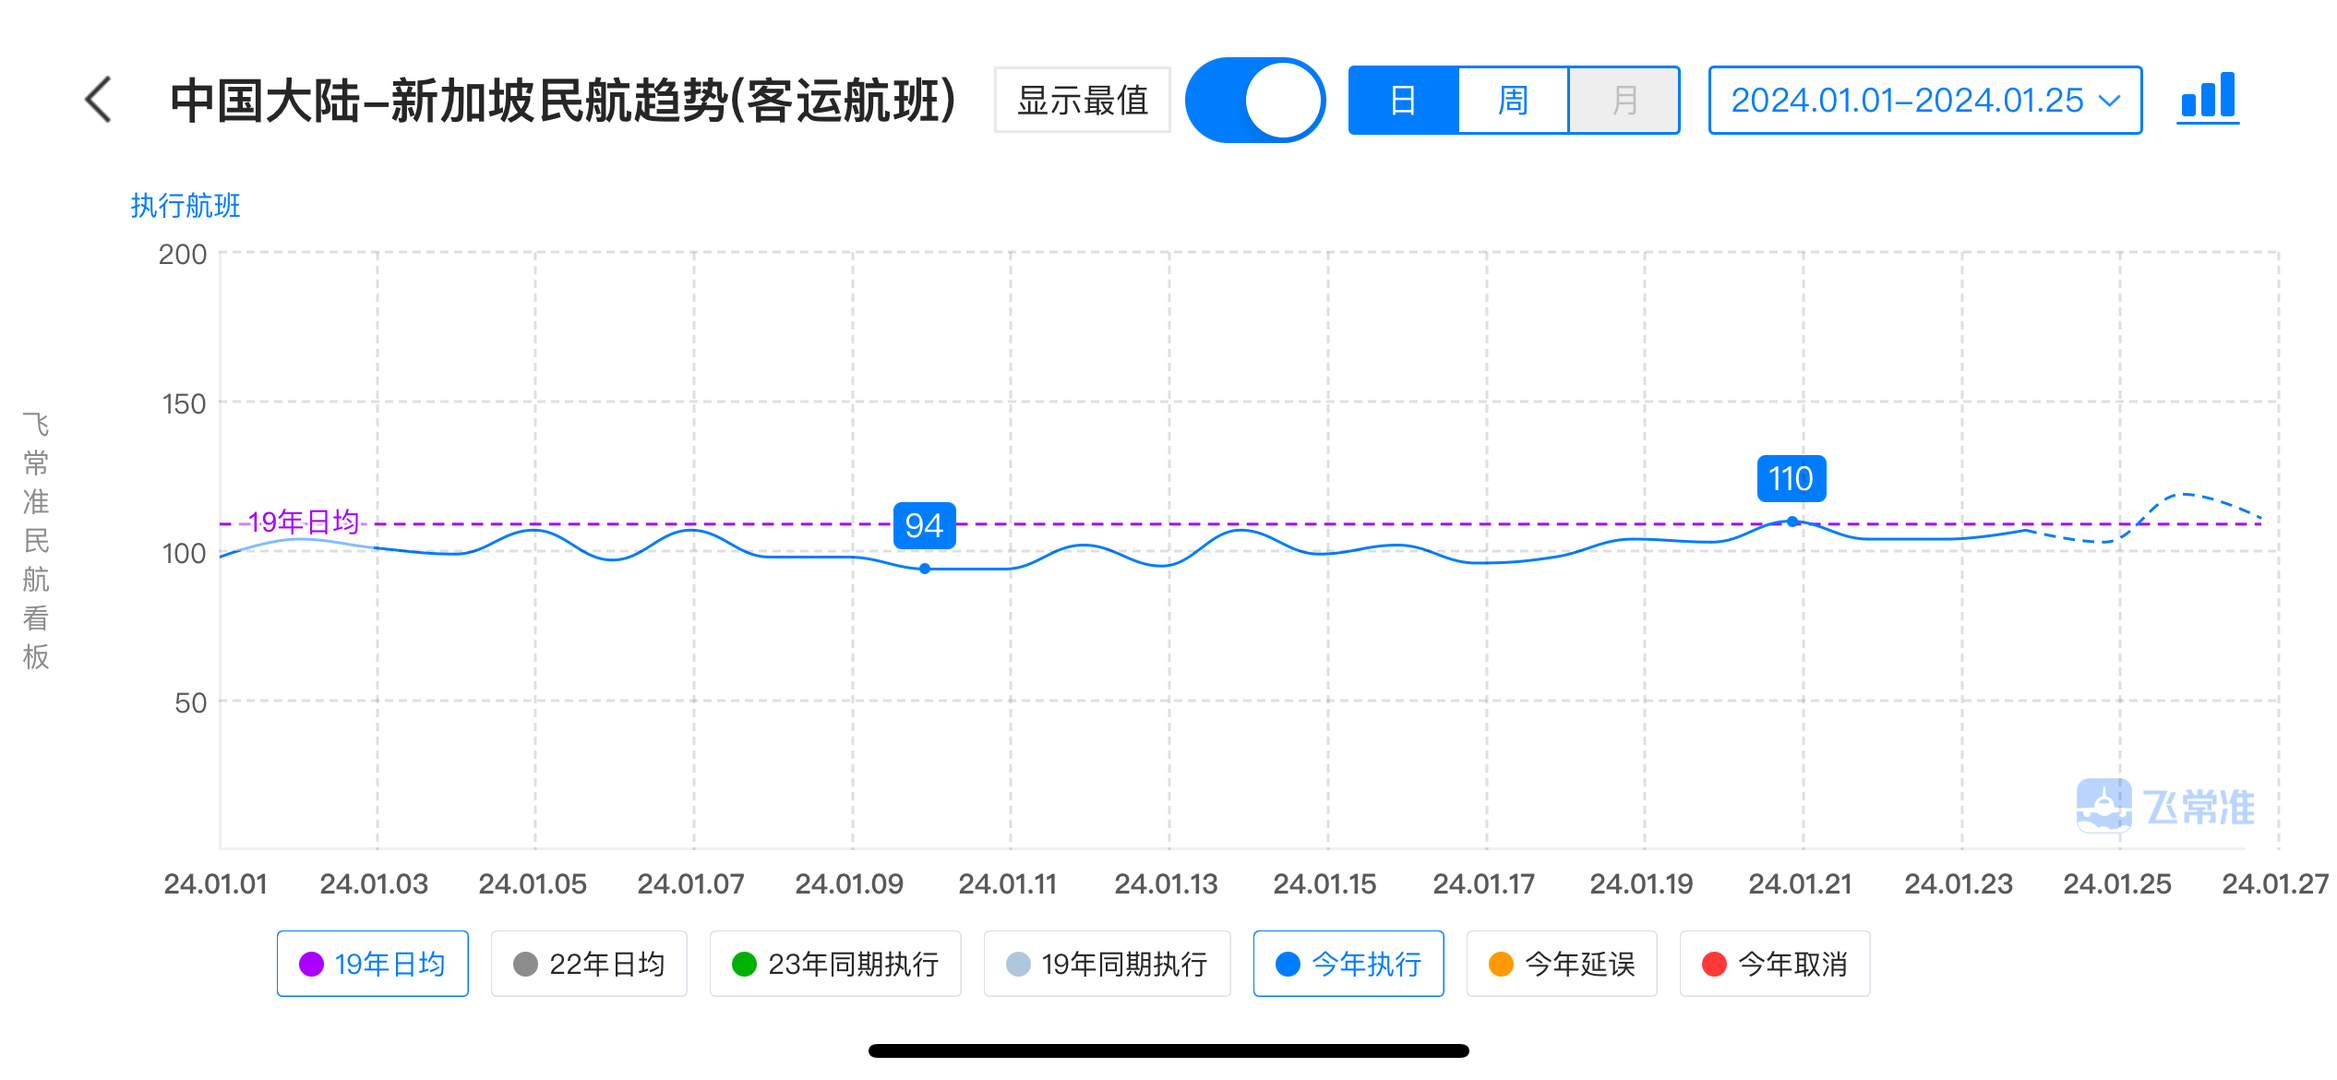Show the 19年同期执行 series
Image resolution: width=2337 pixels, height=1080 pixels.
tap(1107, 964)
